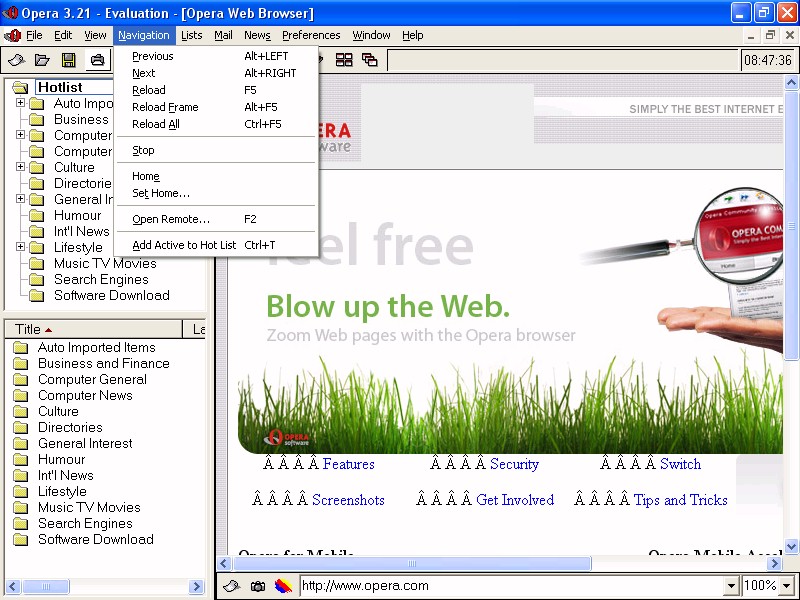Open the address bar URL dropdown arrow
The width and height of the screenshot is (800, 600).
(731, 586)
